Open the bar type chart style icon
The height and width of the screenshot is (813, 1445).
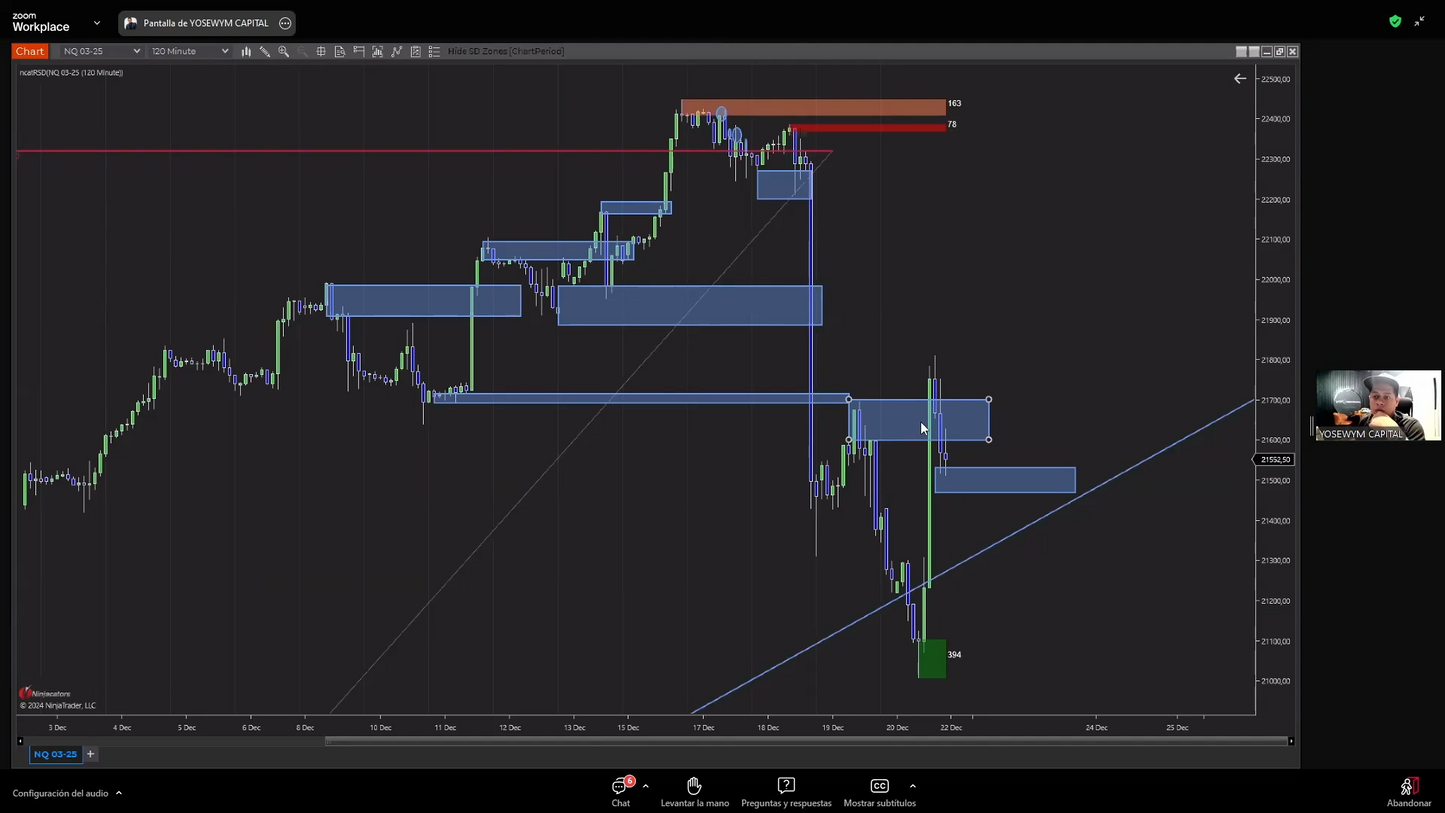pyautogui.click(x=246, y=51)
